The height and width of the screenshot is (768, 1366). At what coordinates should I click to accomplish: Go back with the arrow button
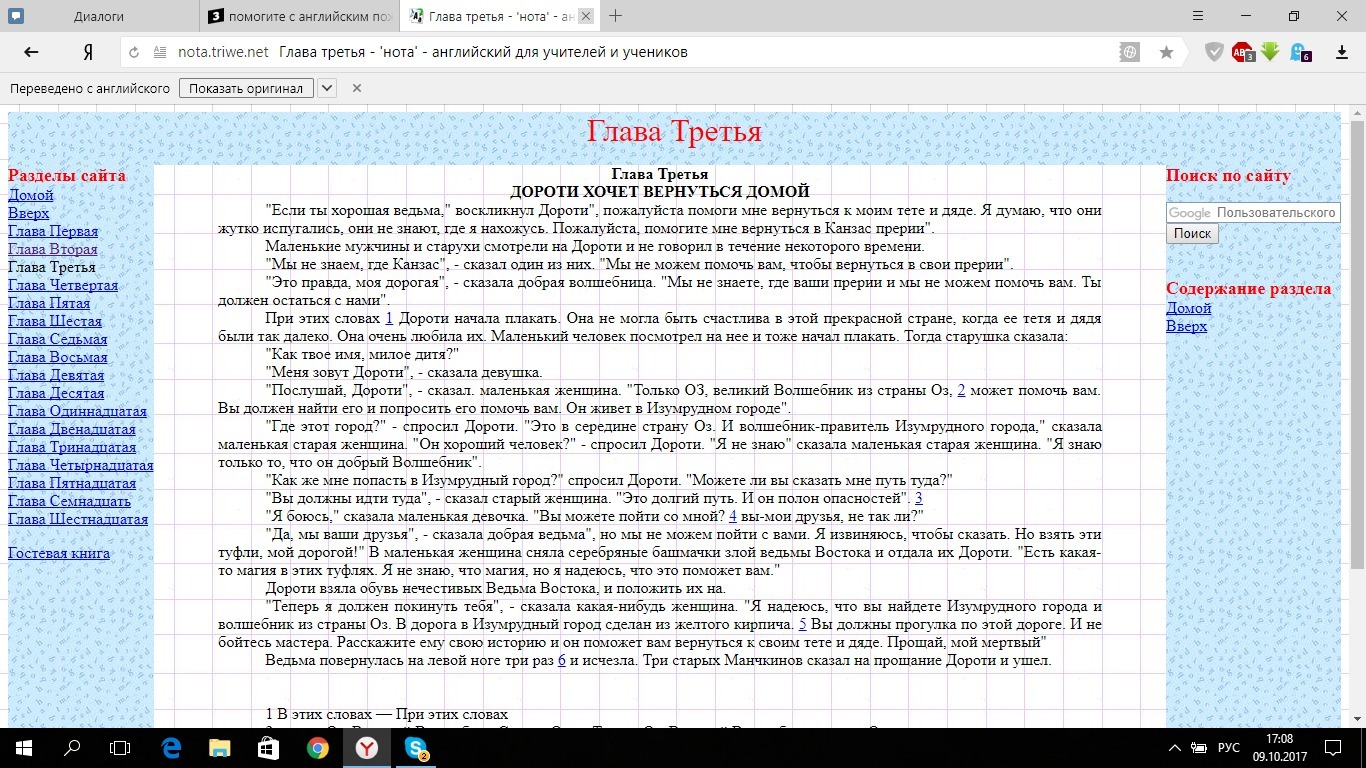pyautogui.click(x=31, y=52)
